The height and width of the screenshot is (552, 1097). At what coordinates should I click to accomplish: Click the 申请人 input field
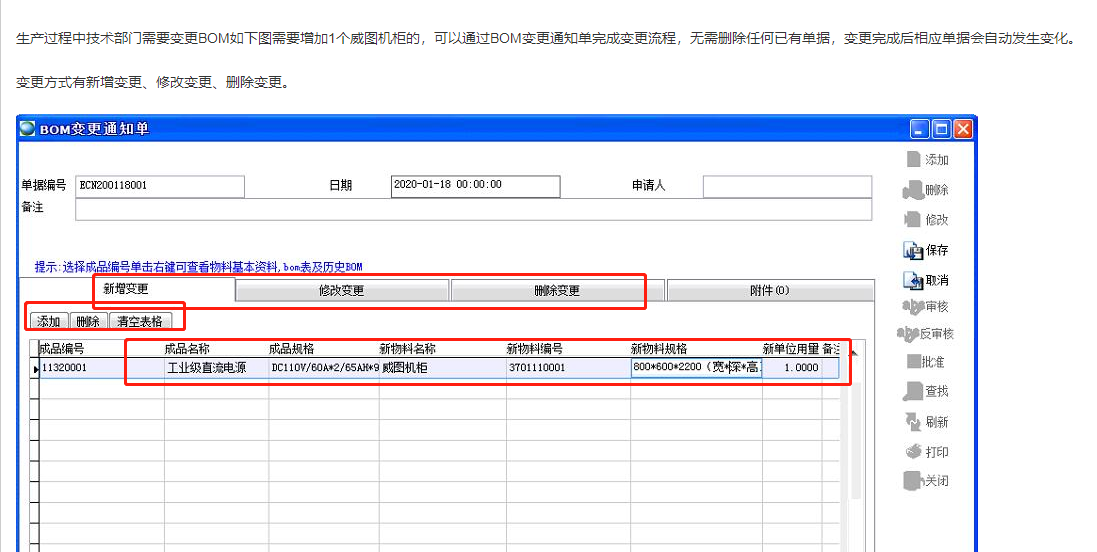click(787, 186)
